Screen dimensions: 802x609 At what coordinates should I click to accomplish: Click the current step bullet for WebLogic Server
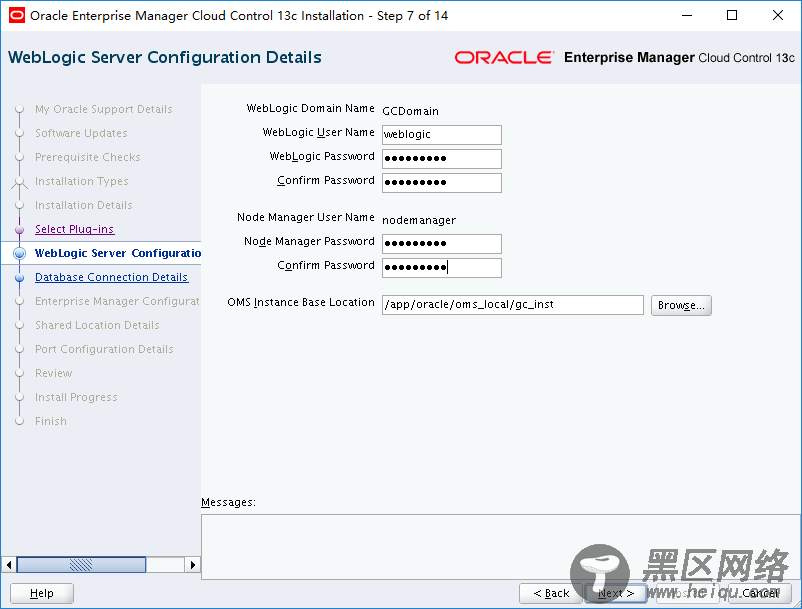click(19, 253)
